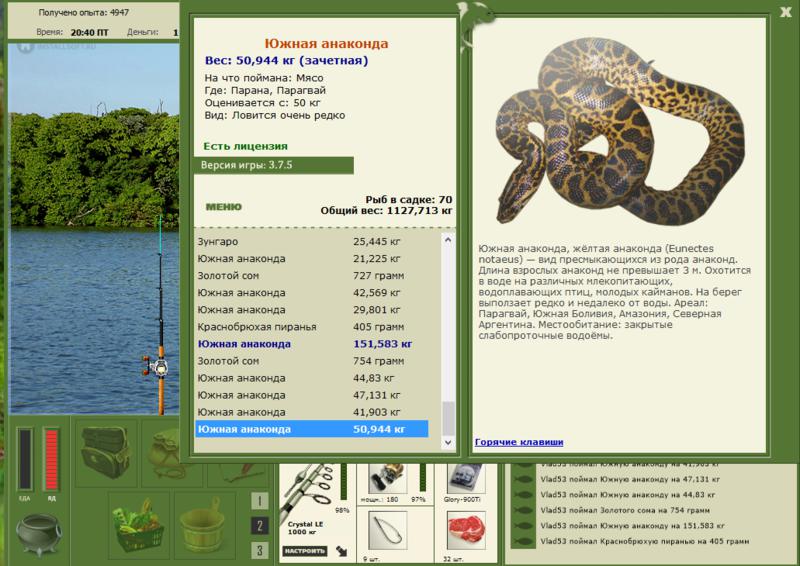Open the tackle backpack icon
This screenshot has height=566, width=800.
click(106, 452)
